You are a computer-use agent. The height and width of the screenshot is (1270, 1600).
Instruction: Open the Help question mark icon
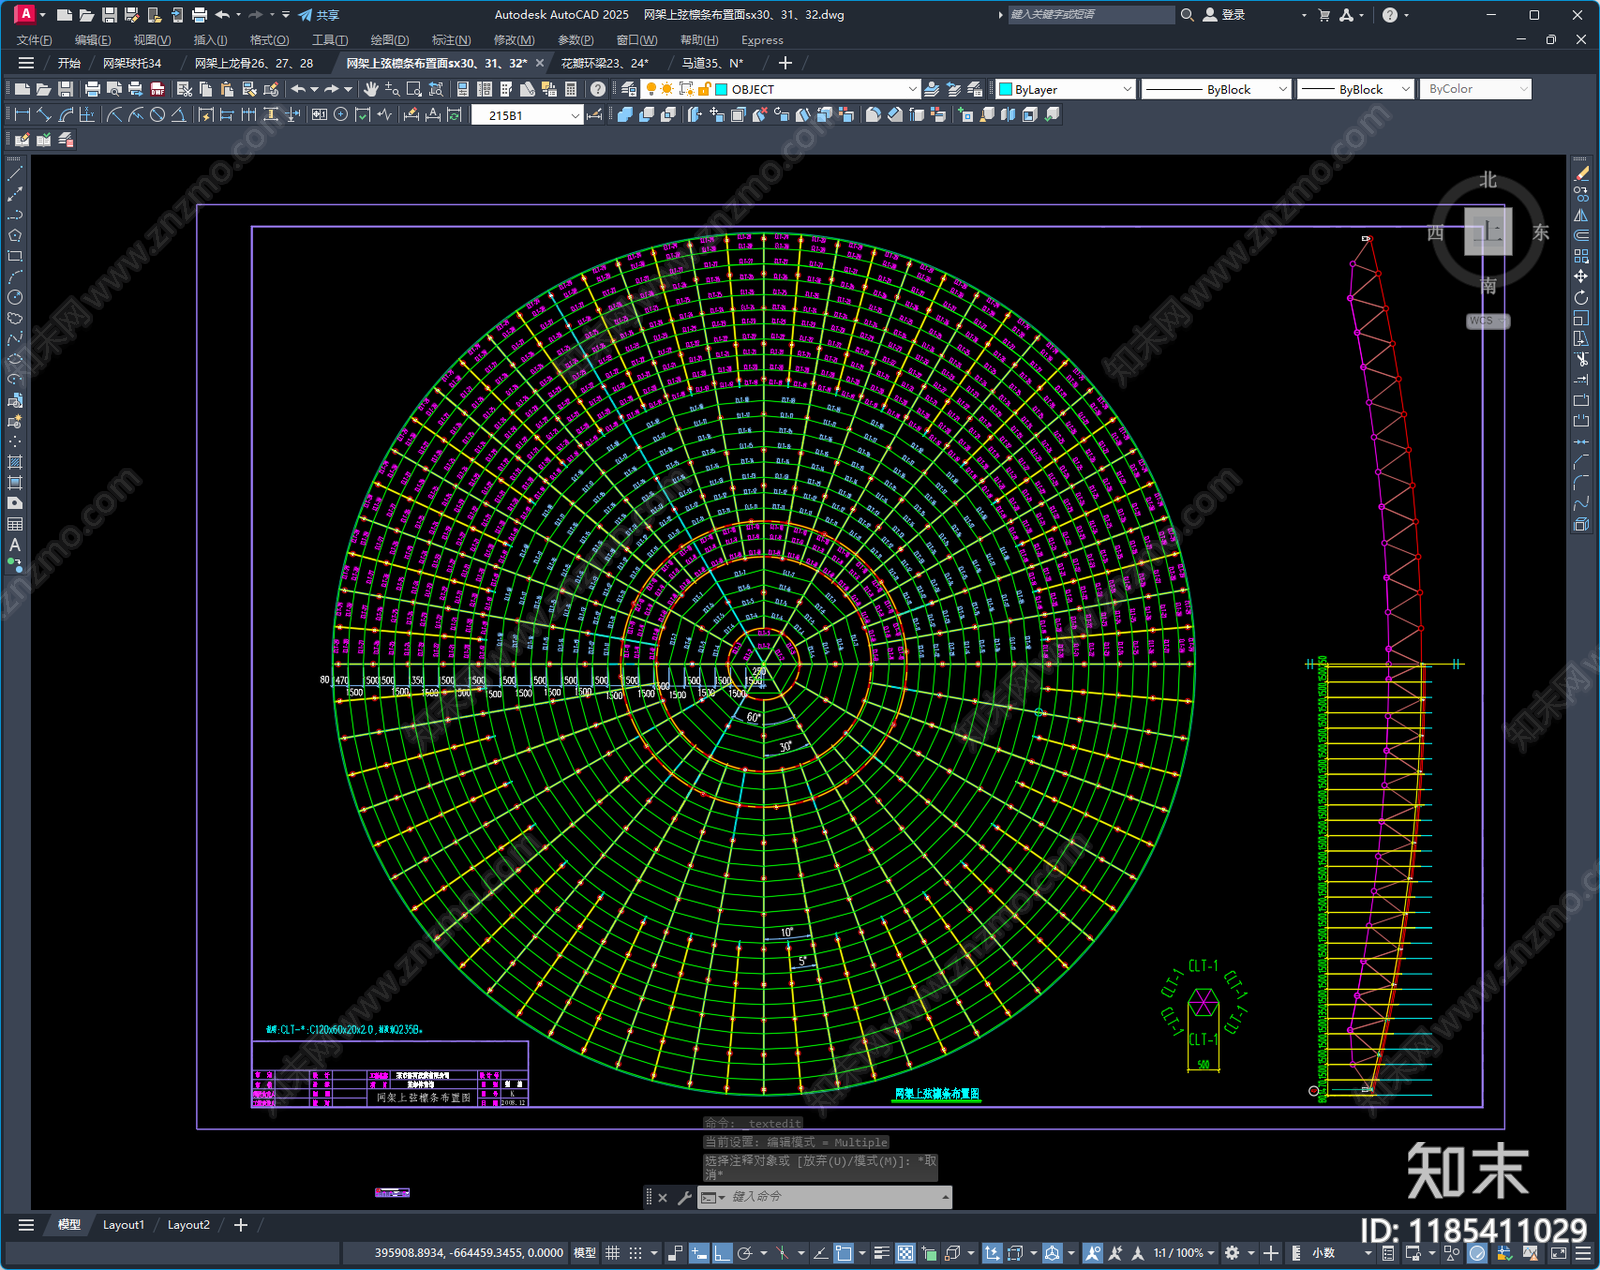coord(598,89)
